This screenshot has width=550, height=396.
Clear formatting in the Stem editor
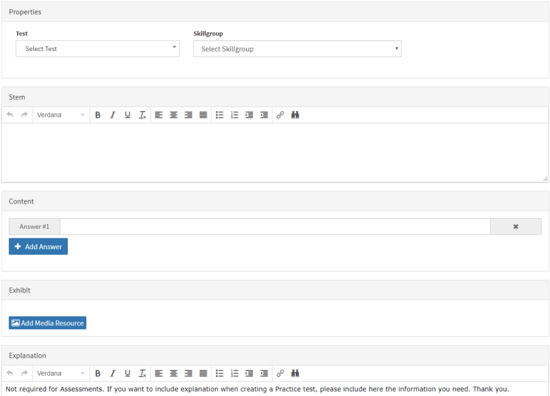pos(142,115)
